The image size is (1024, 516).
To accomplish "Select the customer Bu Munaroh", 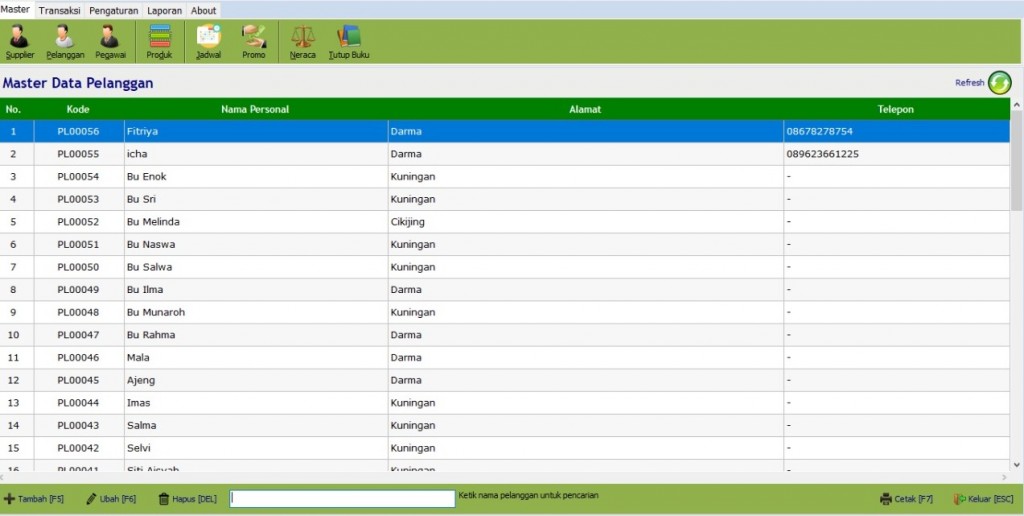I will pos(505,312).
